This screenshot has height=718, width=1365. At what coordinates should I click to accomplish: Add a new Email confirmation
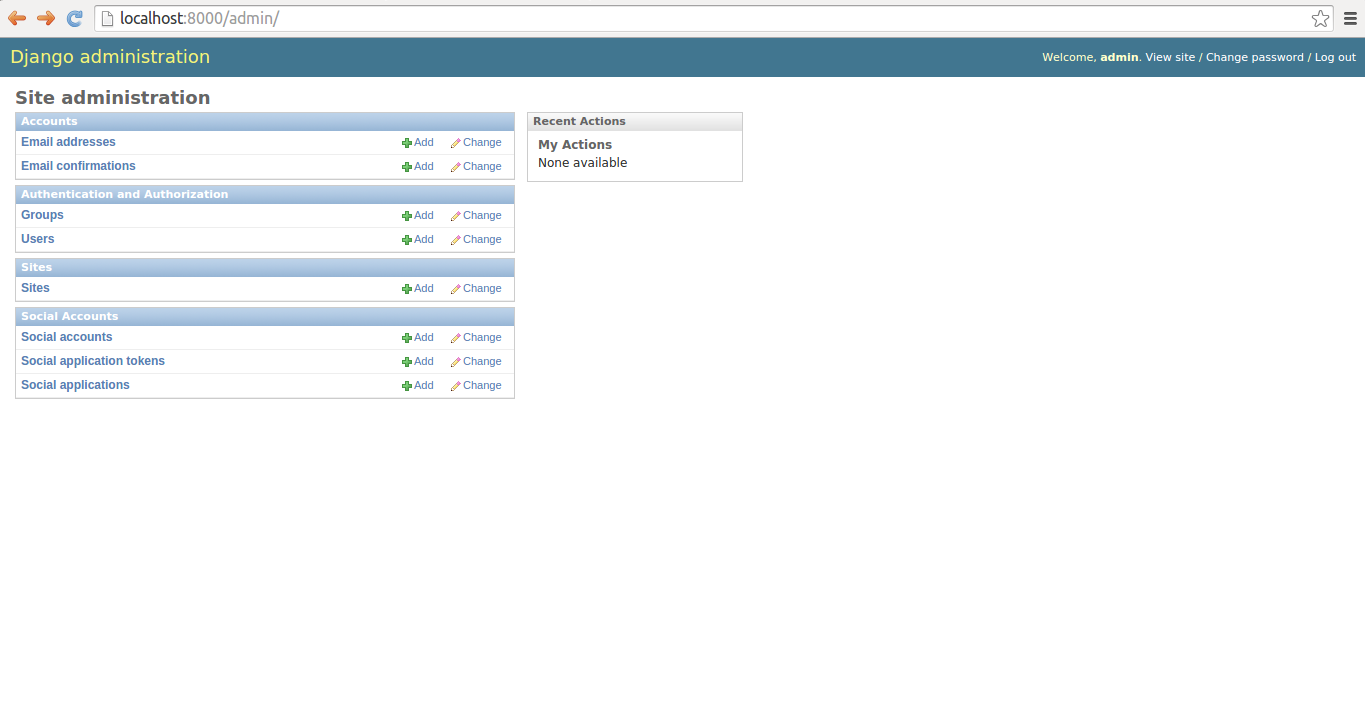pyautogui.click(x=418, y=166)
